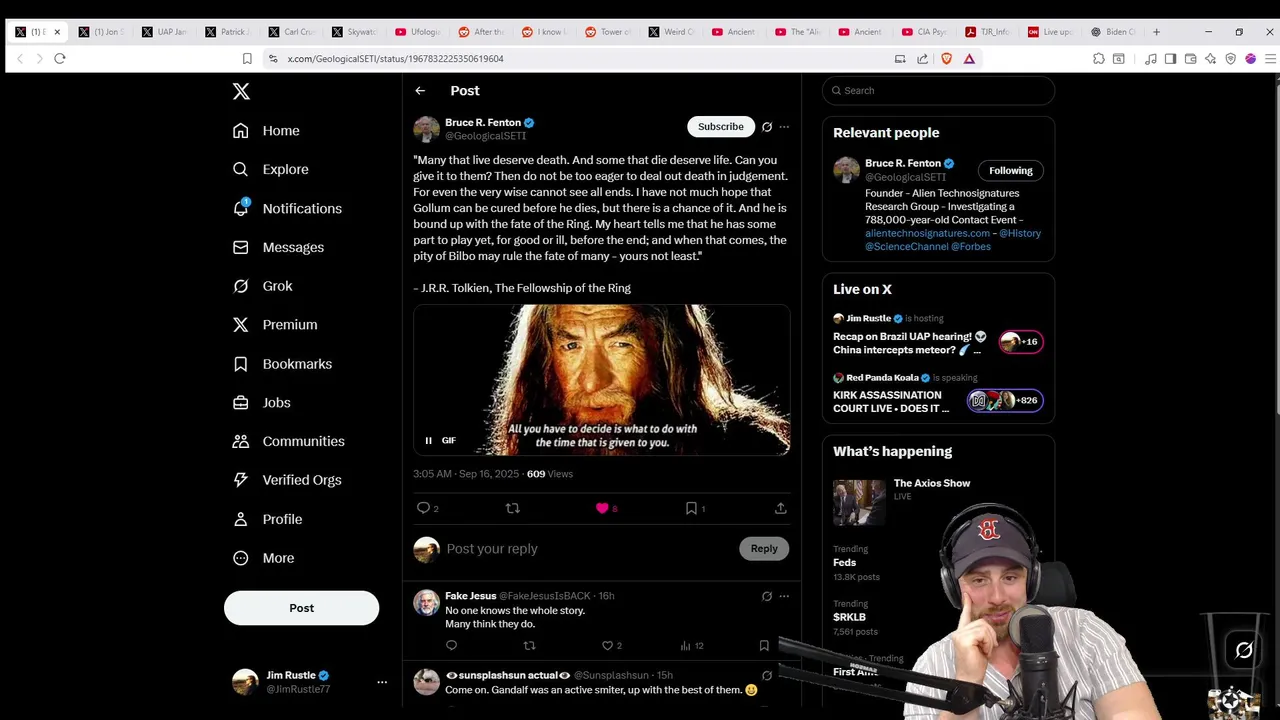Viewport: 1280px width, 720px height.
Task: Repost the main post
Action: click(x=512, y=508)
